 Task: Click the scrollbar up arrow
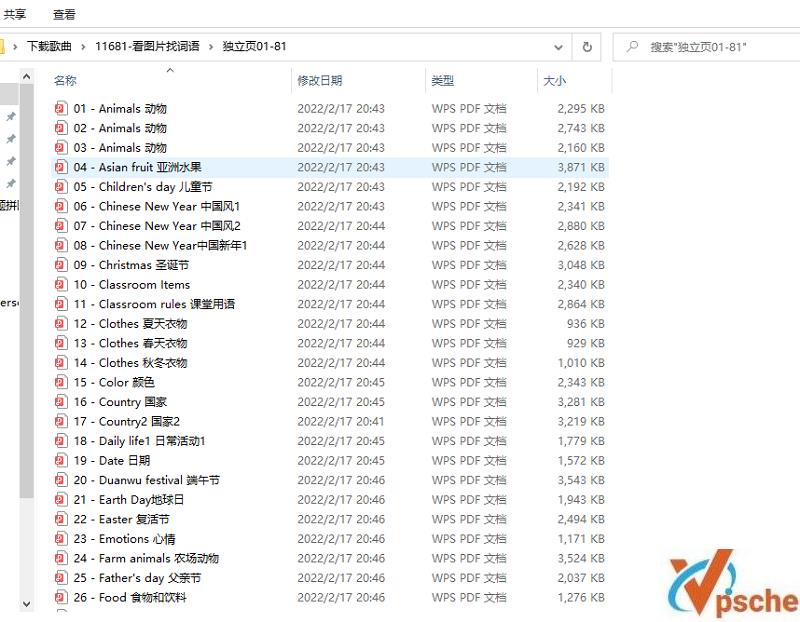click(27, 75)
